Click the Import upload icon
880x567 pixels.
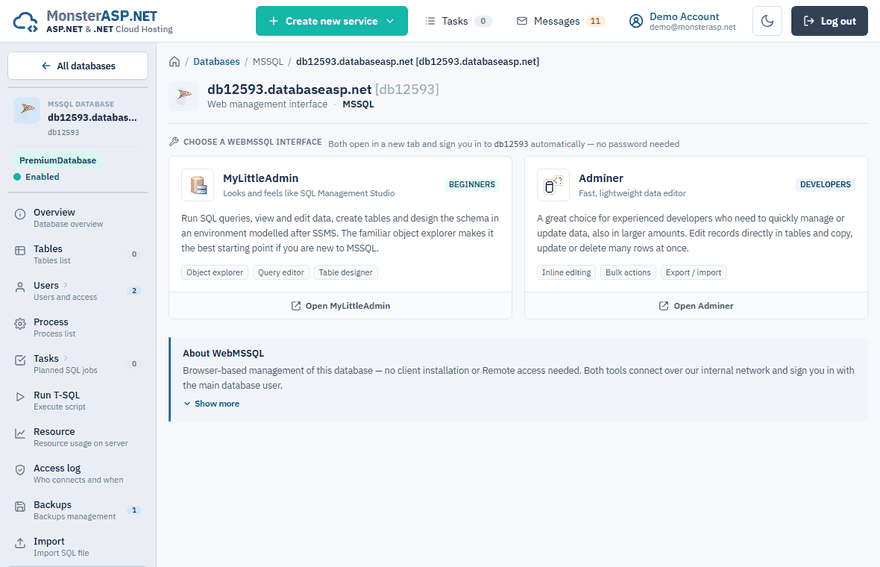20,543
